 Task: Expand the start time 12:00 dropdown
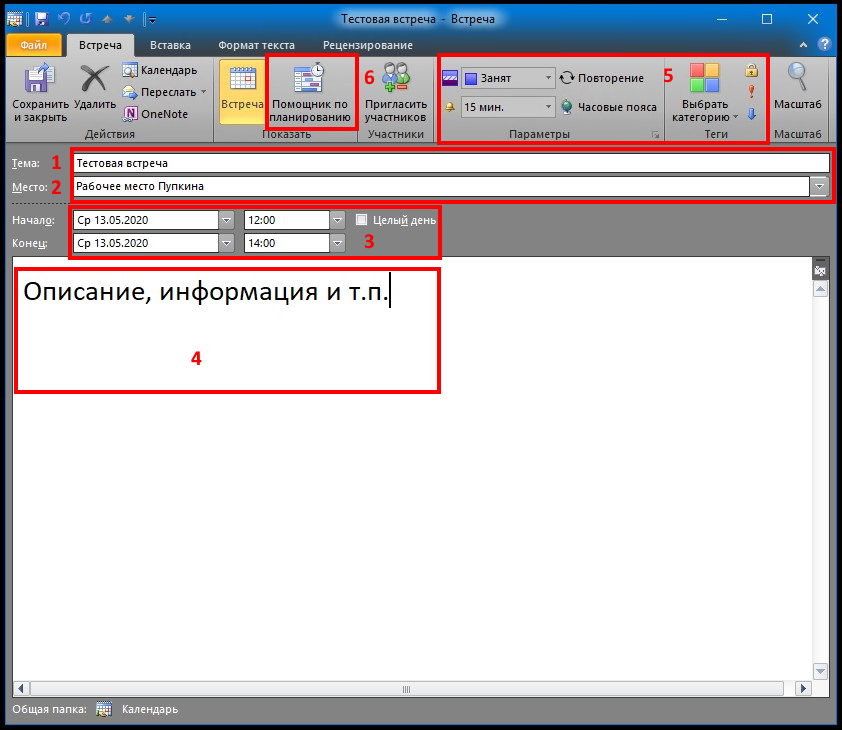tap(338, 220)
